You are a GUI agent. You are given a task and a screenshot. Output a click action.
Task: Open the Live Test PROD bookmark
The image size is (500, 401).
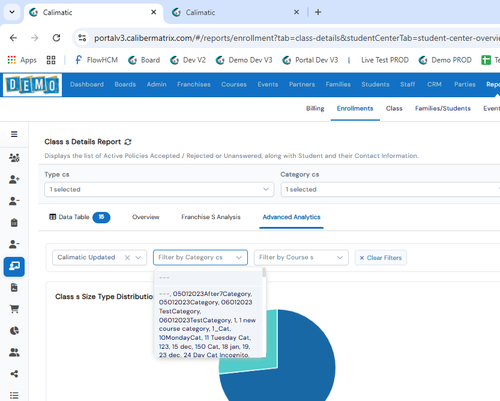pyautogui.click(x=379, y=60)
